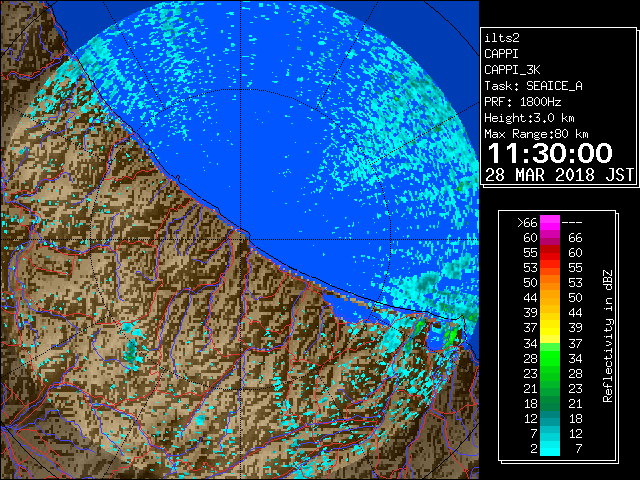Image resolution: width=640 pixels, height=480 pixels.
Task: Pick the red legend swatch for 55–60 dBZ
Action: pyautogui.click(x=550, y=253)
